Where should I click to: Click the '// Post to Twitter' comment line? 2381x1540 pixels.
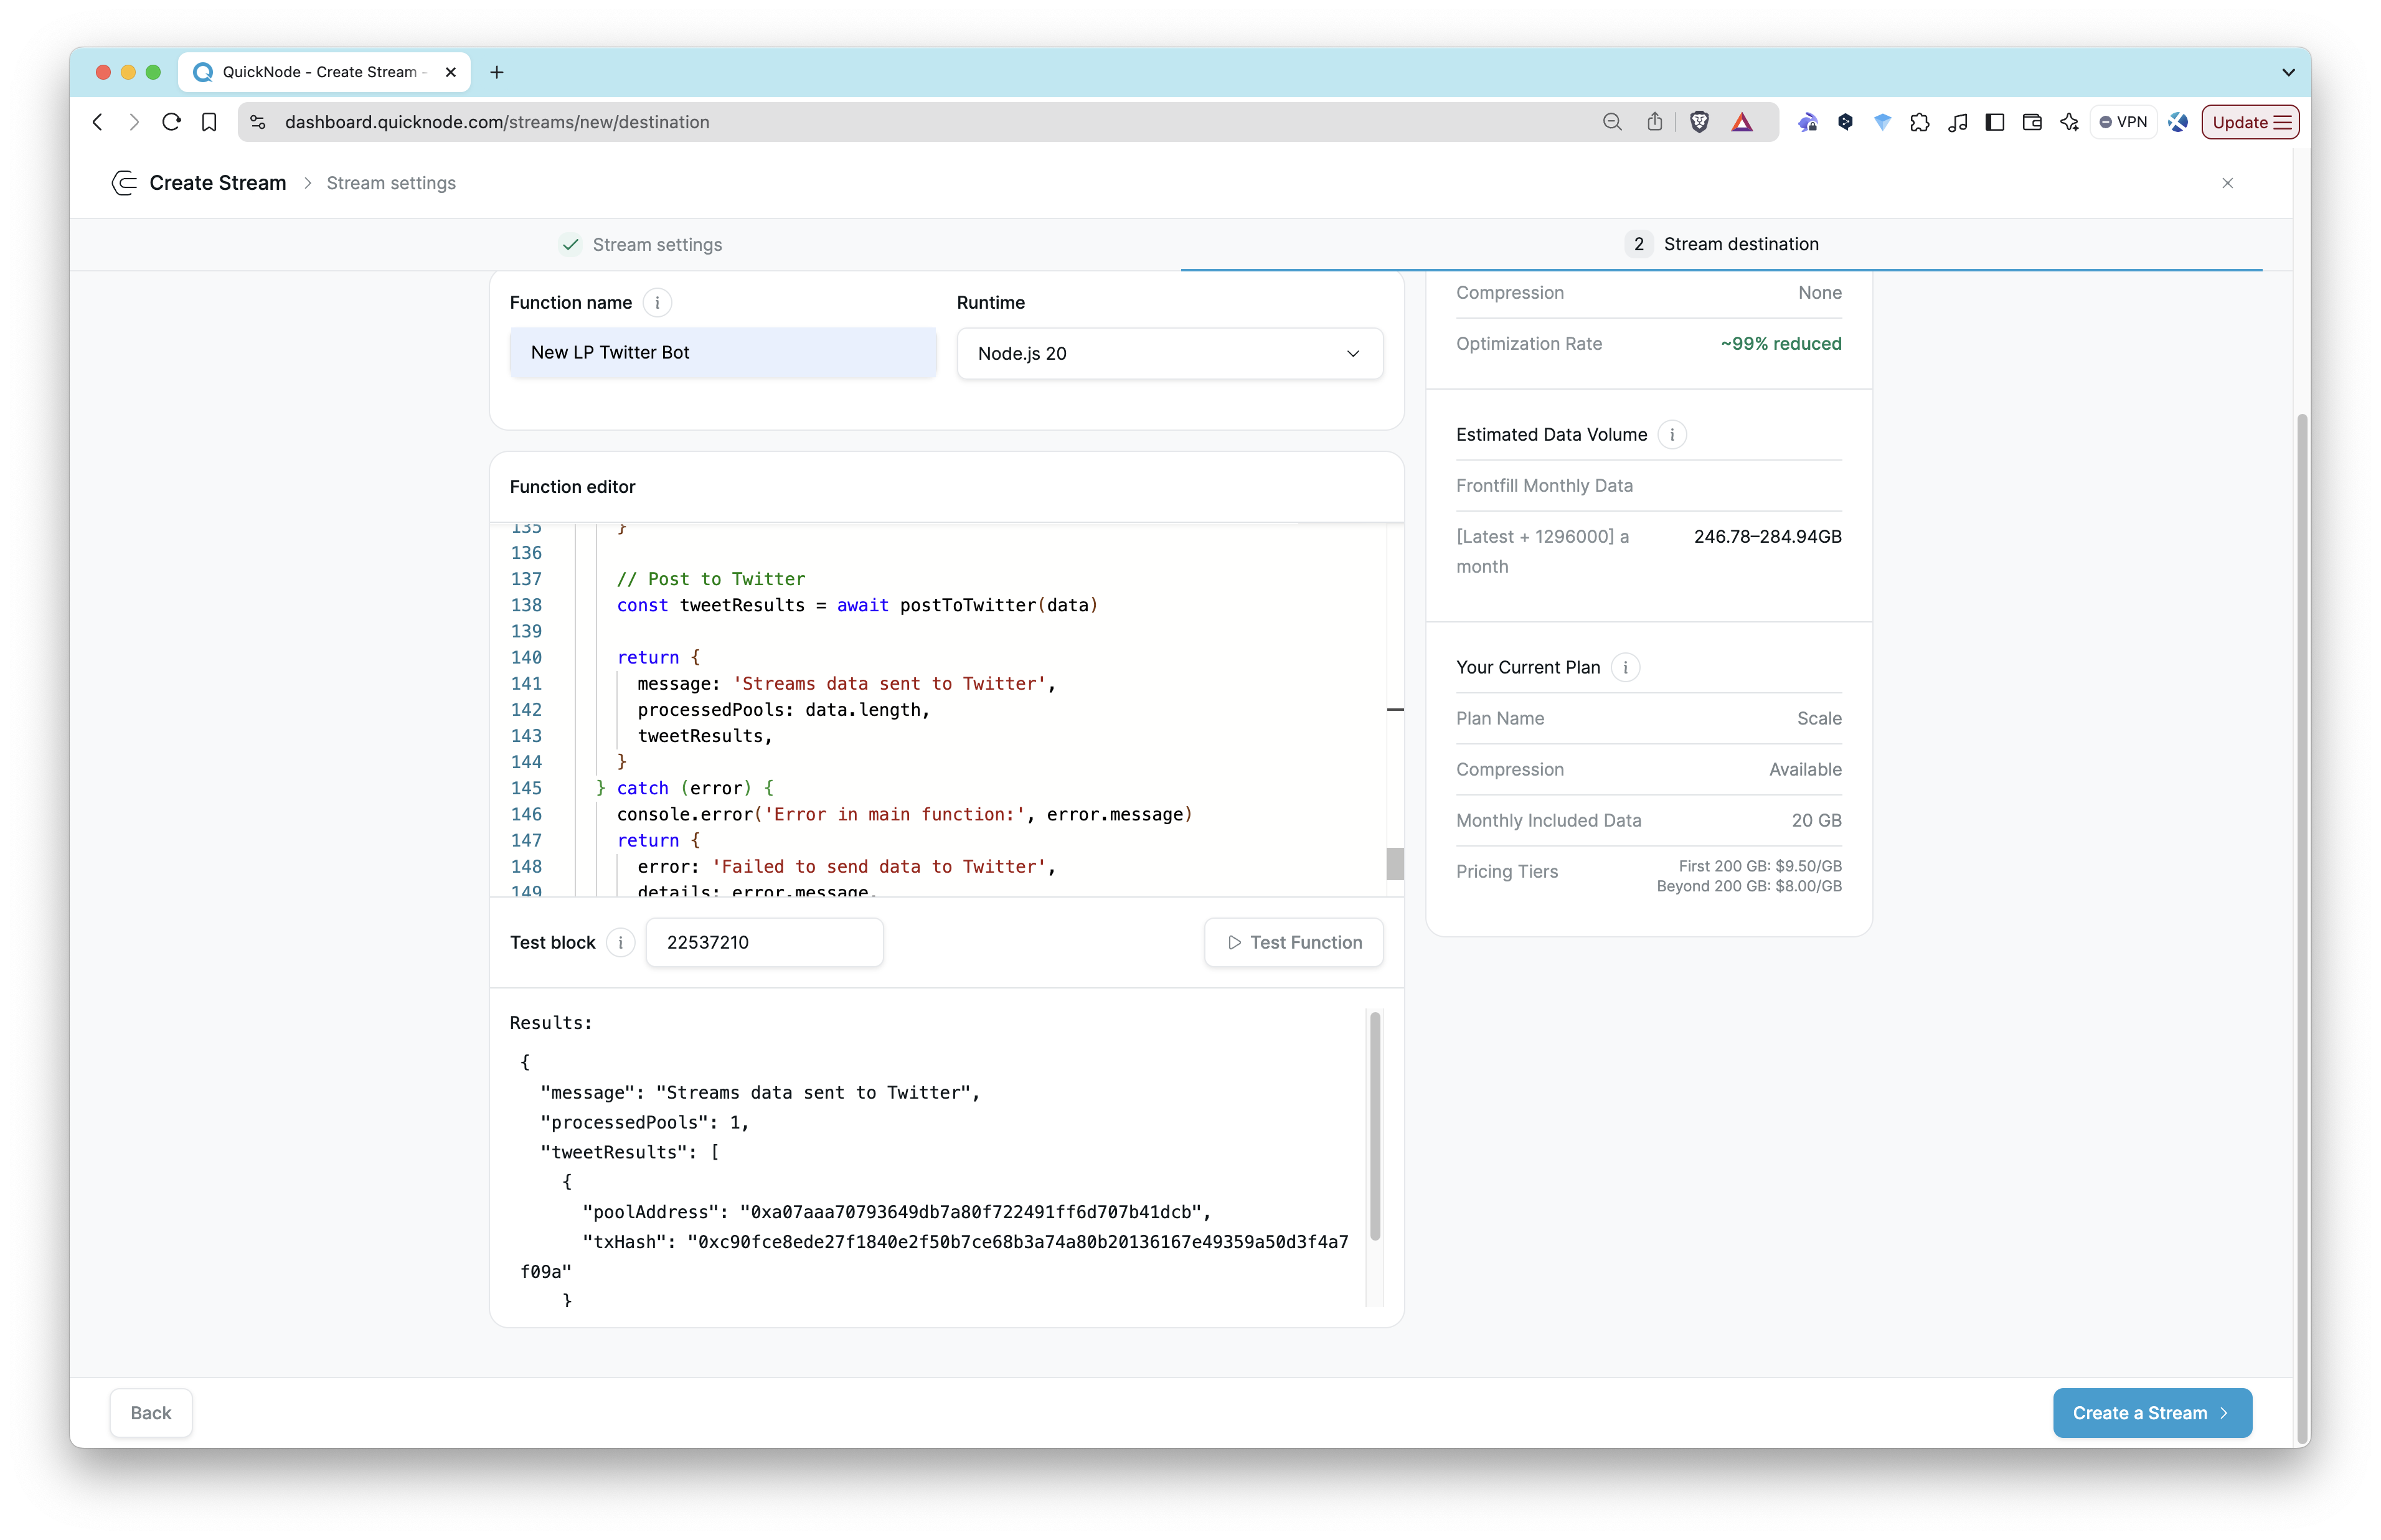click(x=710, y=579)
